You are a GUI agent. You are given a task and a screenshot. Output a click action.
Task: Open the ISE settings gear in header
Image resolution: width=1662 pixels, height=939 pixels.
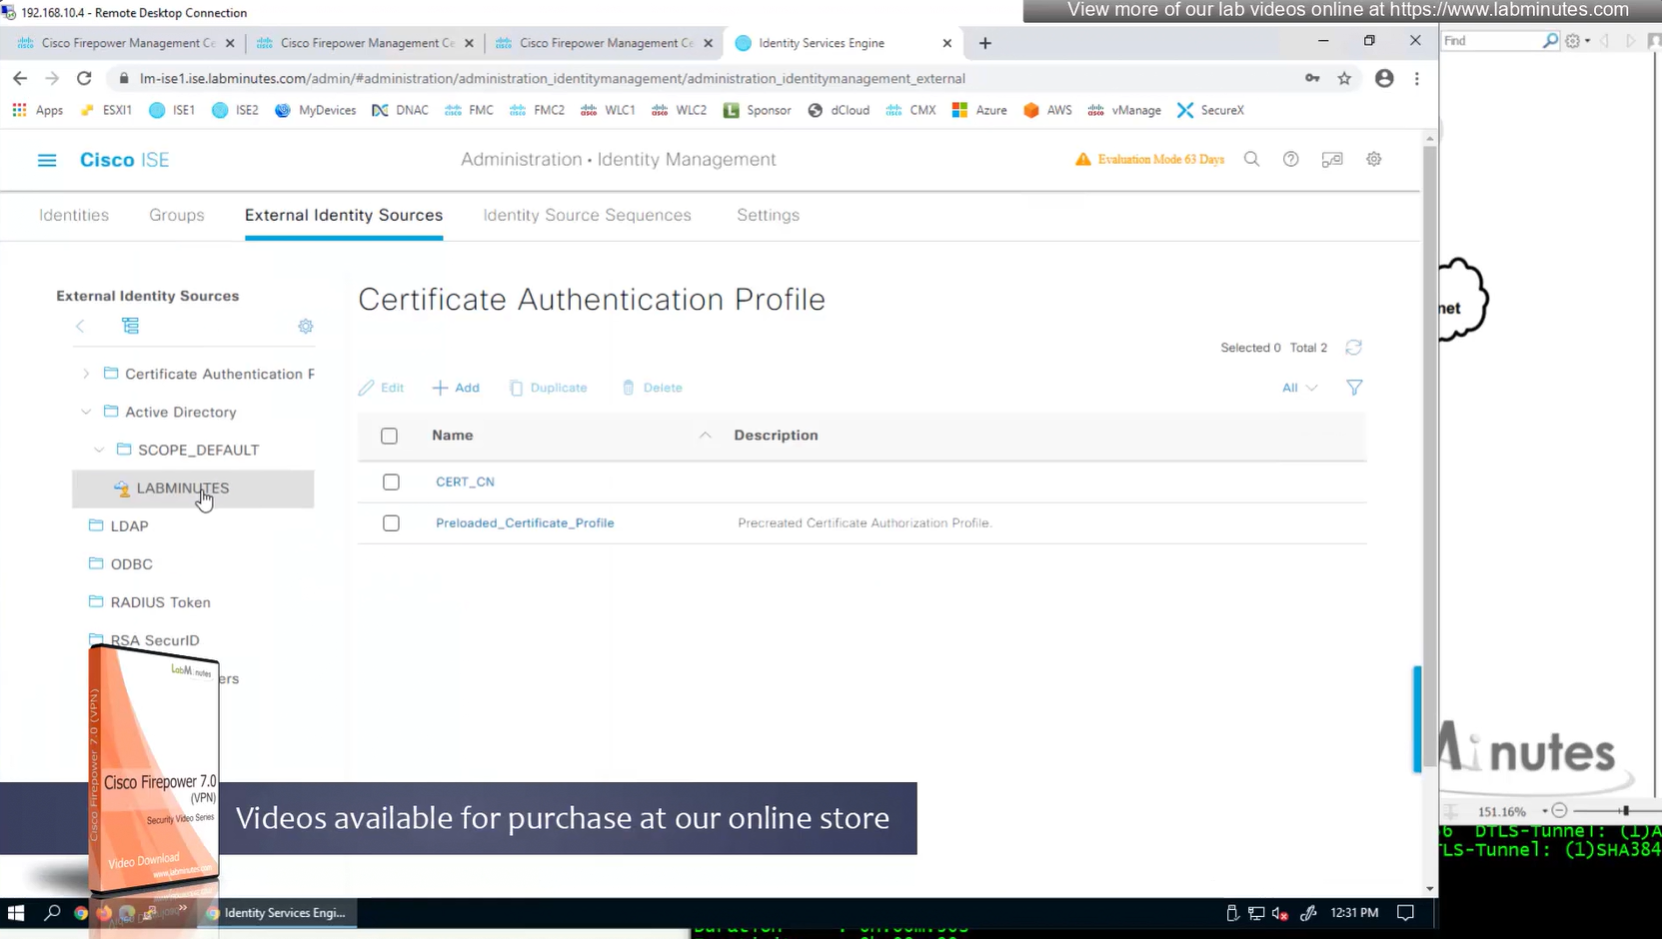coord(1374,160)
